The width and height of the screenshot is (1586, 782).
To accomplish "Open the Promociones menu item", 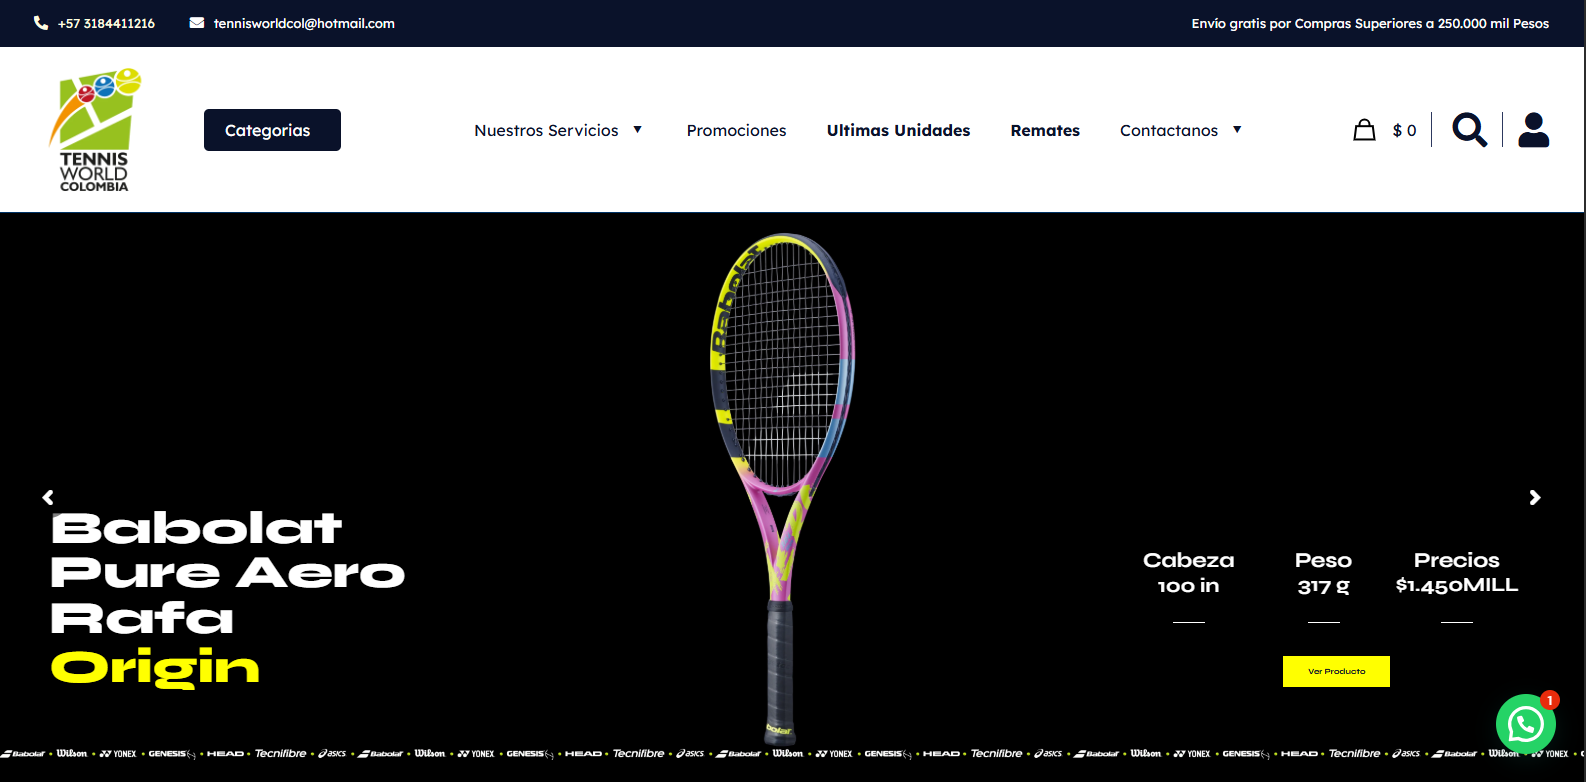I will 736,130.
